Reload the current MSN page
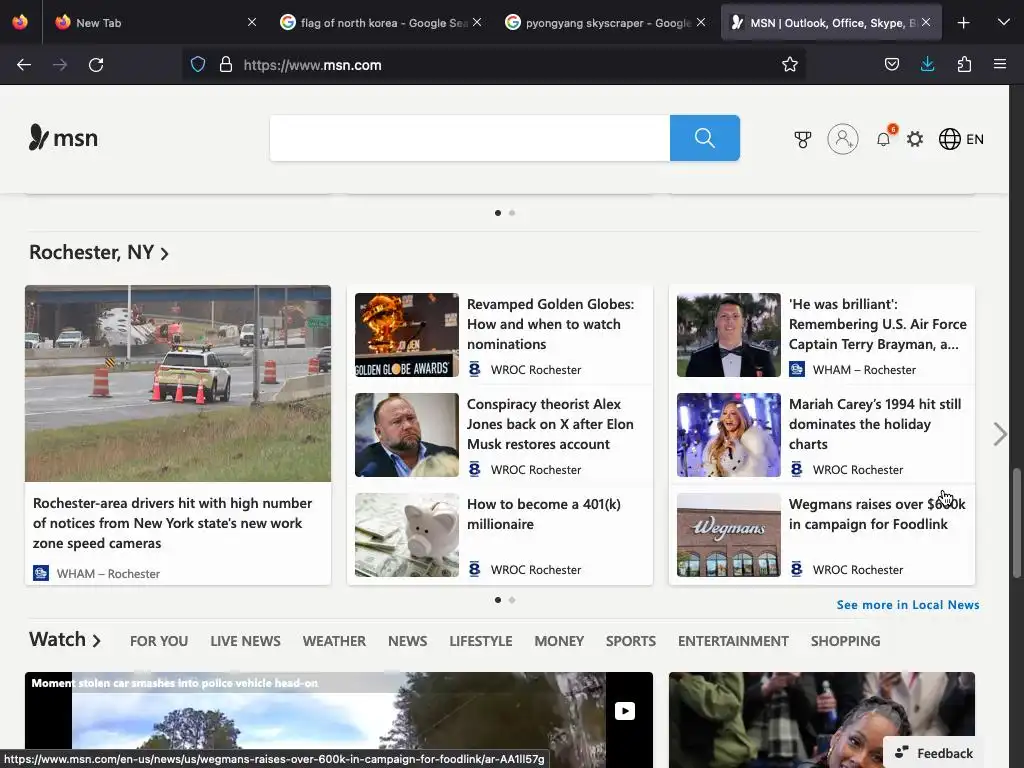 point(96,65)
